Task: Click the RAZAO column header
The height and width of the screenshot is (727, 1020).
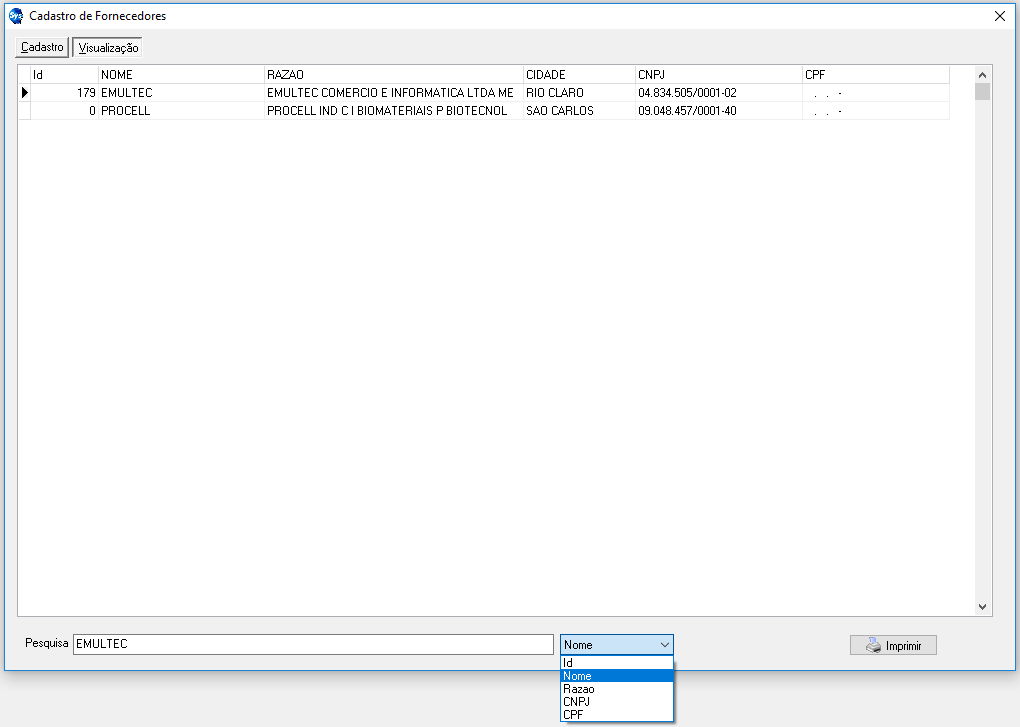Action: point(392,75)
